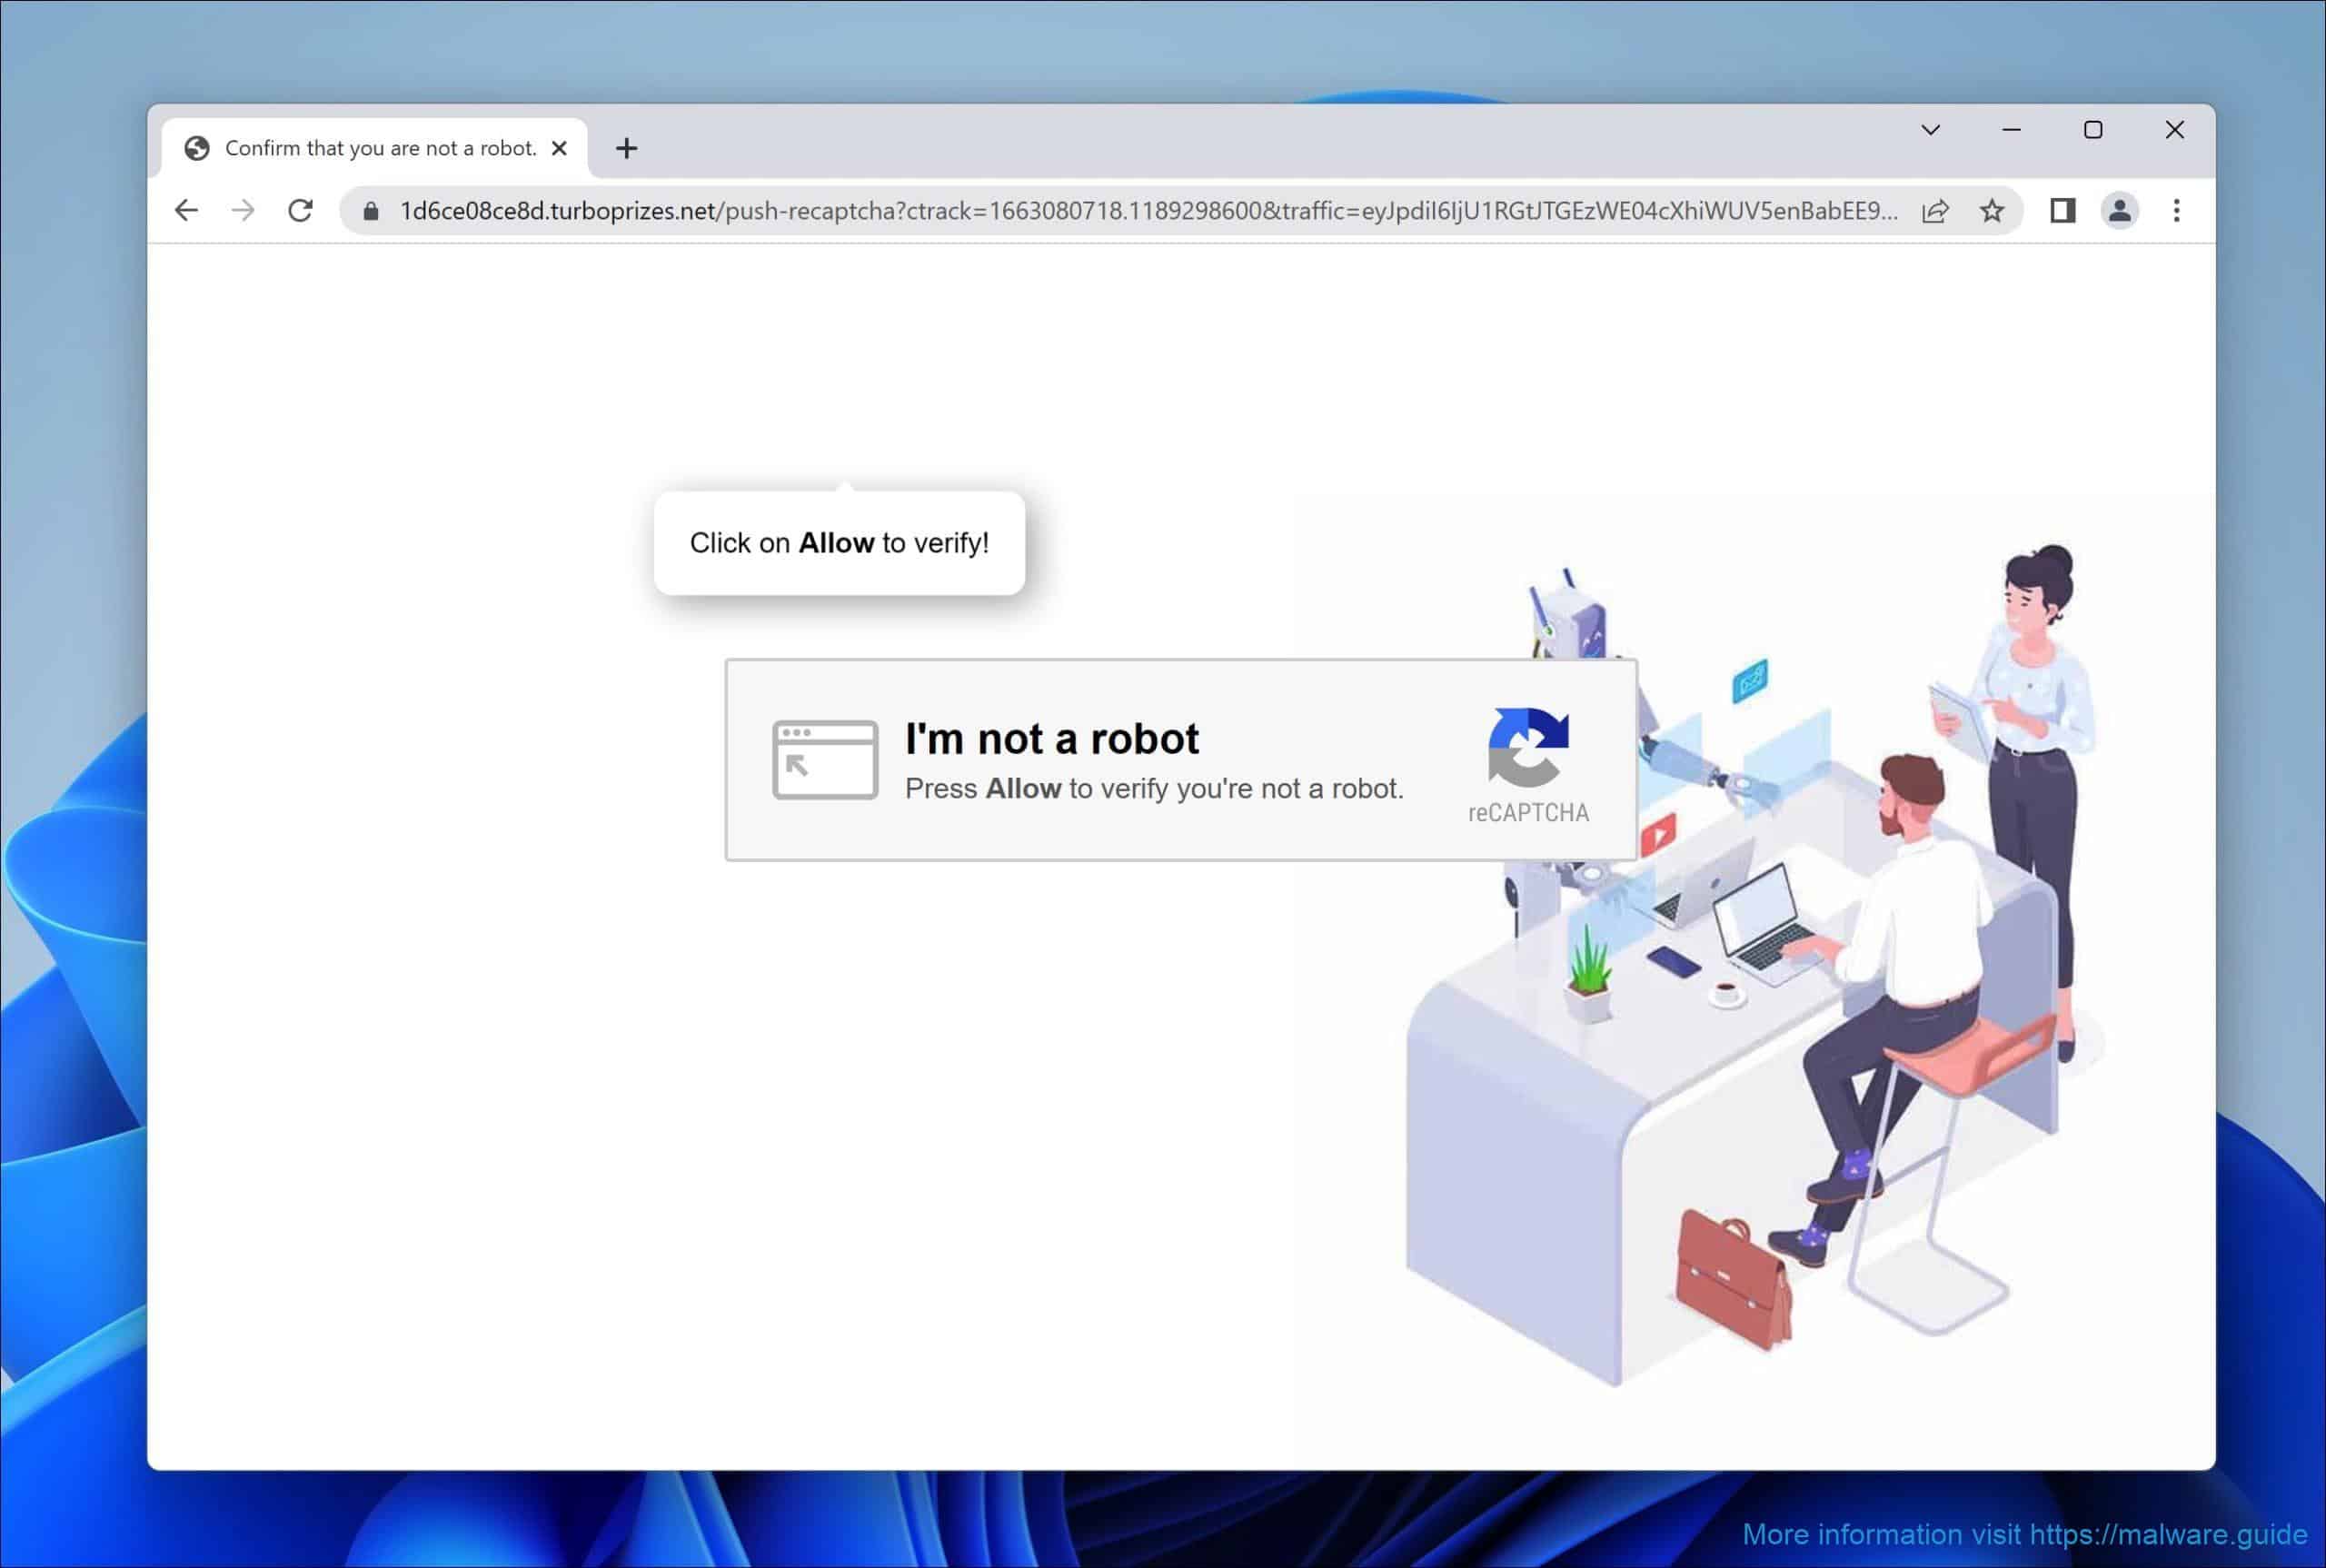Share this page using the share icon

[x=1935, y=211]
